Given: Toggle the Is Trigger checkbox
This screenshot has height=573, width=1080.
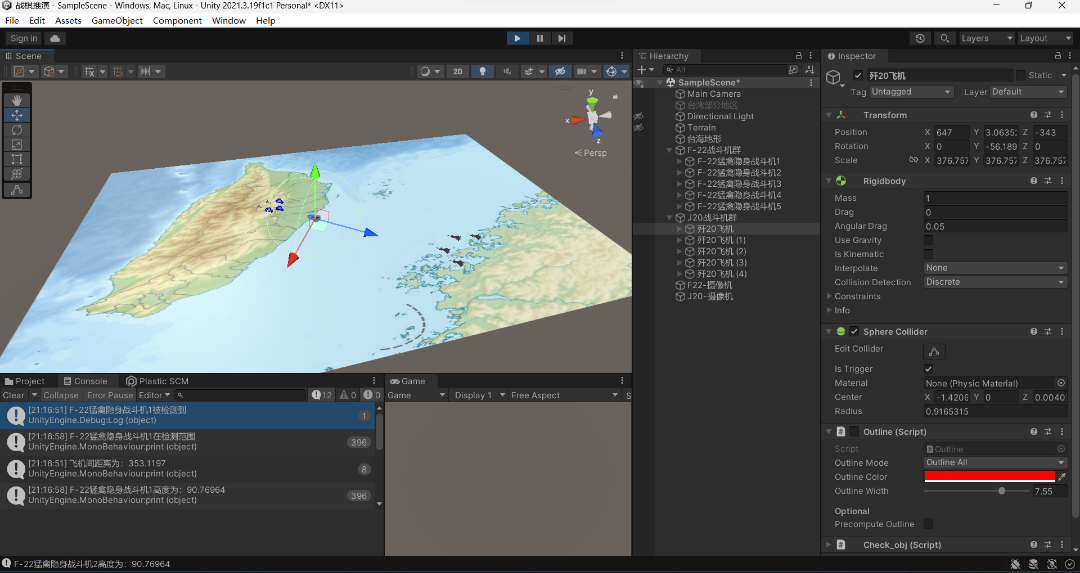Looking at the screenshot, I should click(929, 369).
